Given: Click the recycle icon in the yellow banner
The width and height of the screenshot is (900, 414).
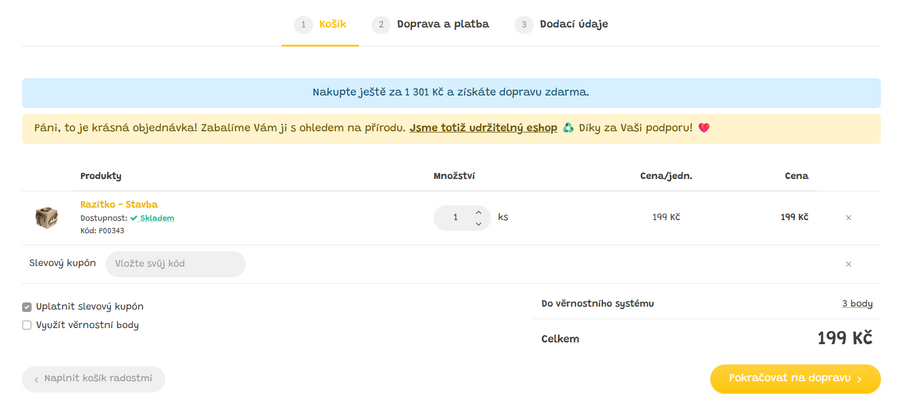Looking at the screenshot, I should click(x=568, y=128).
